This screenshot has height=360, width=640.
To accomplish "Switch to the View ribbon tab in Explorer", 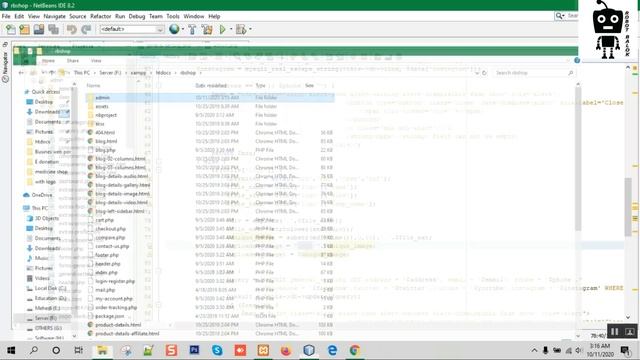I will 96,61.
